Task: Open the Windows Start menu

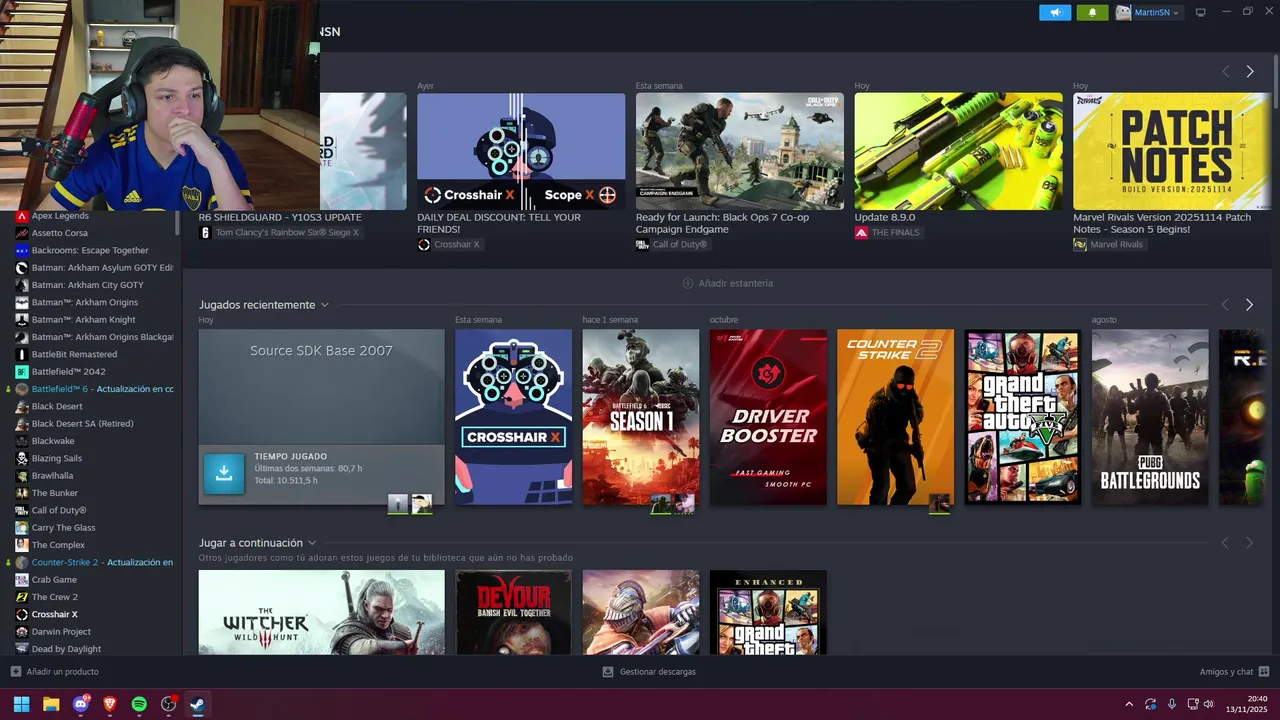Action: (x=21, y=704)
